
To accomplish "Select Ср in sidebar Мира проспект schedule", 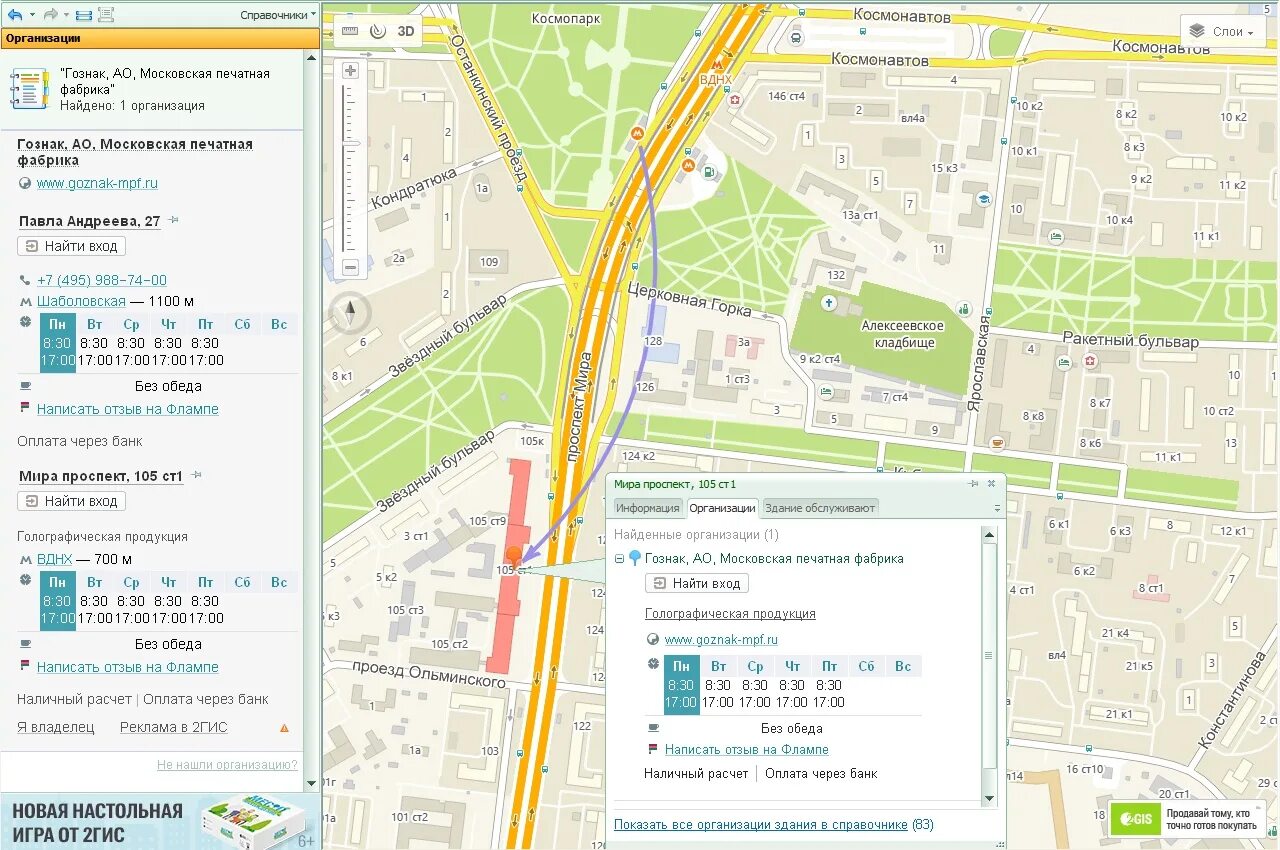I will coord(131,583).
